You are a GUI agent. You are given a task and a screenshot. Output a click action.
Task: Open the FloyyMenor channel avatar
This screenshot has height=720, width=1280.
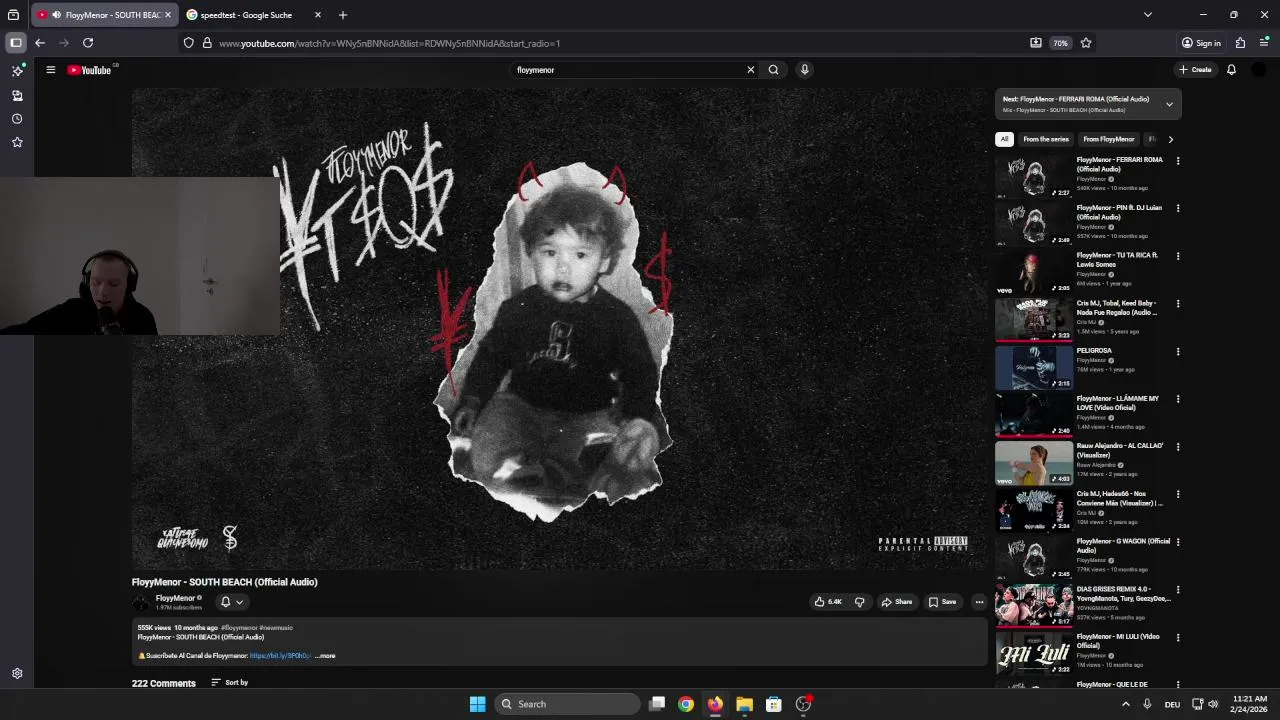141,602
